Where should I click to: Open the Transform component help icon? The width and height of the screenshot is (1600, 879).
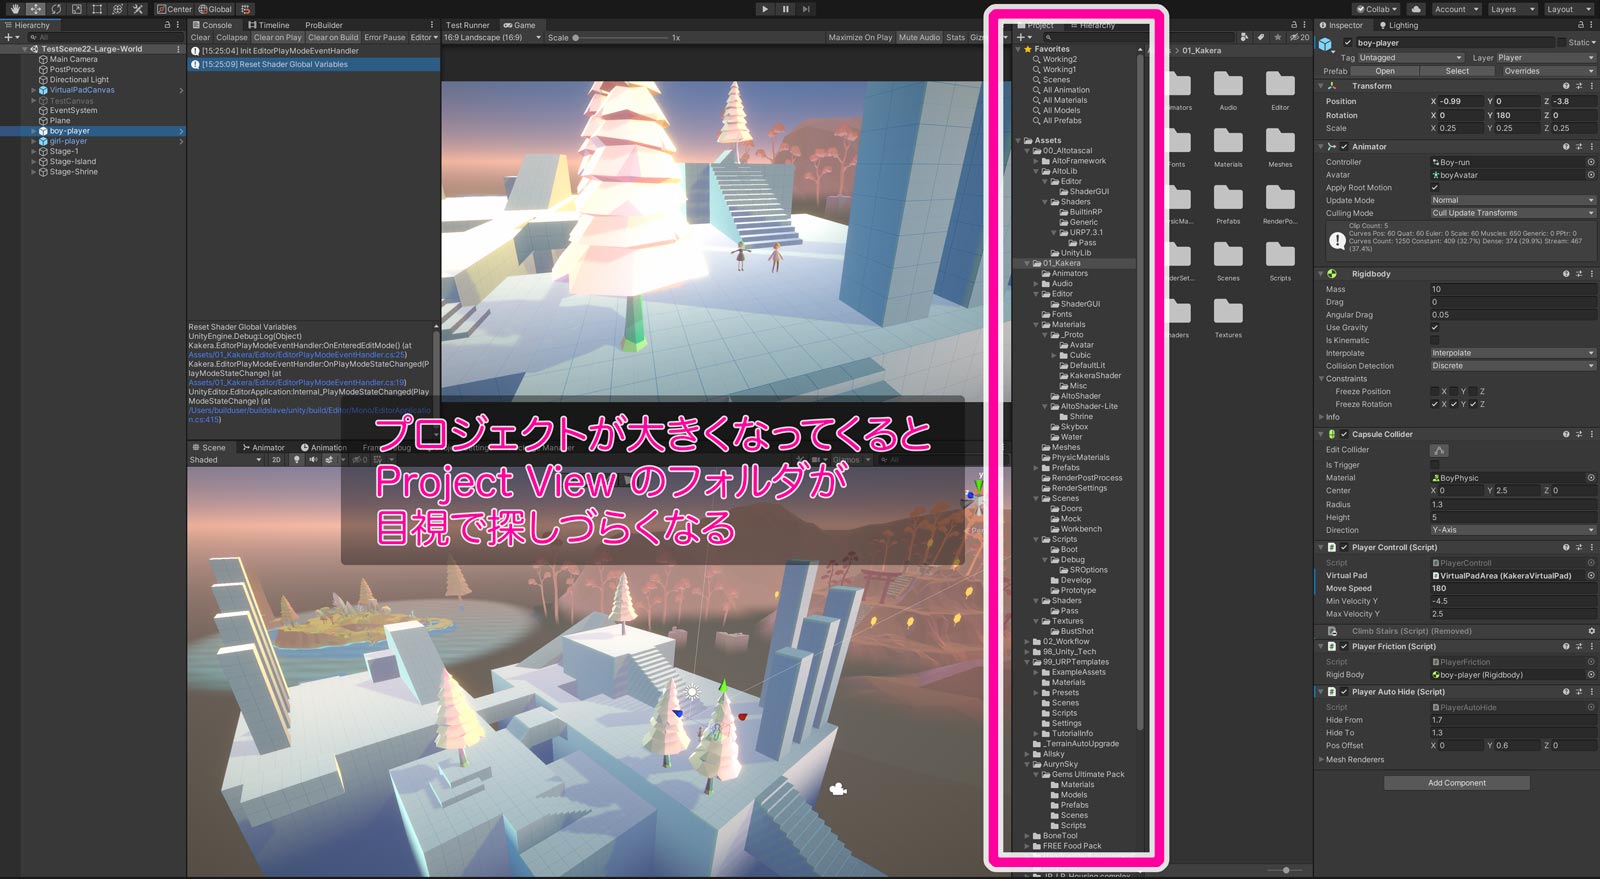tap(1566, 86)
